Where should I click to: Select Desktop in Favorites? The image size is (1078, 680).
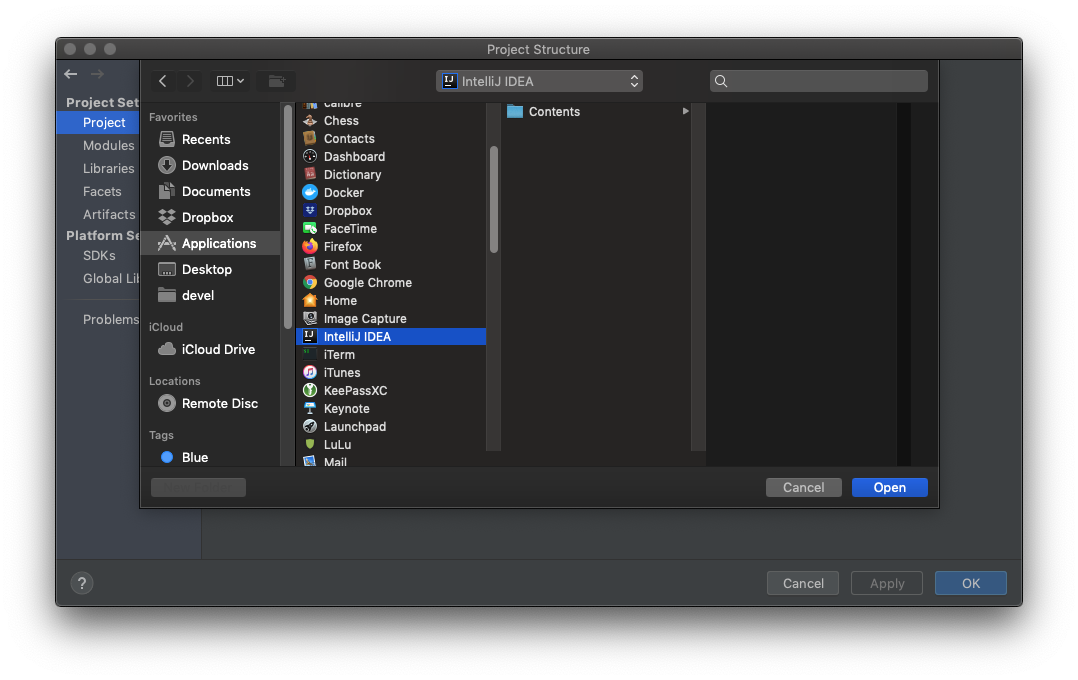tap(210, 270)
